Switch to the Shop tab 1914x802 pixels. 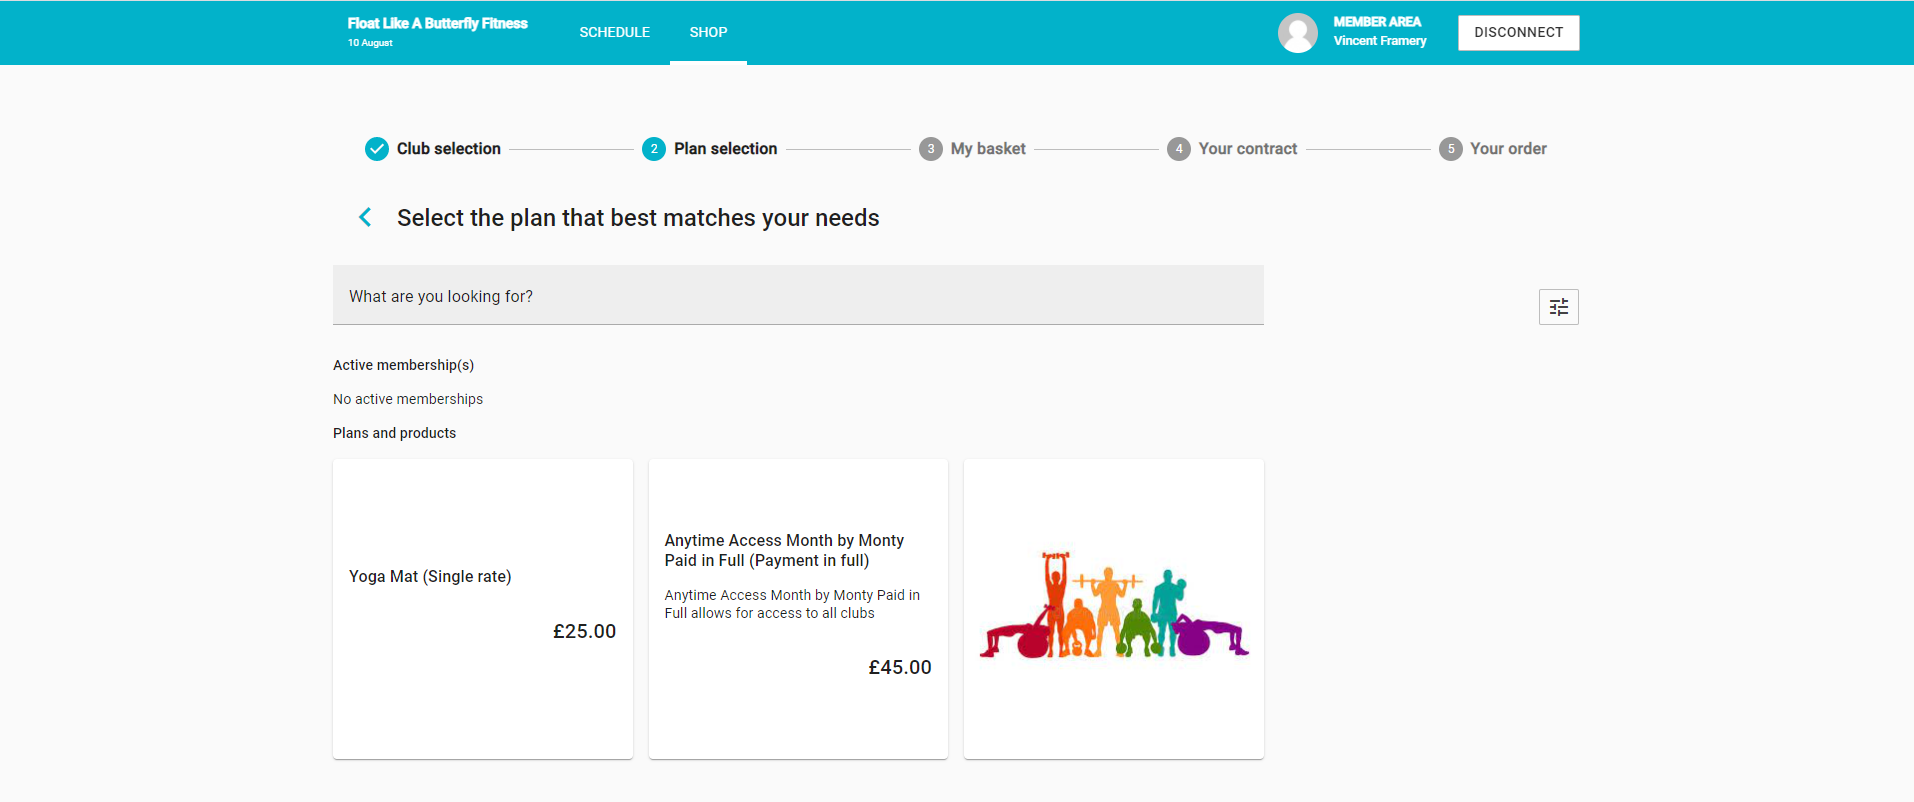point(708,33)
